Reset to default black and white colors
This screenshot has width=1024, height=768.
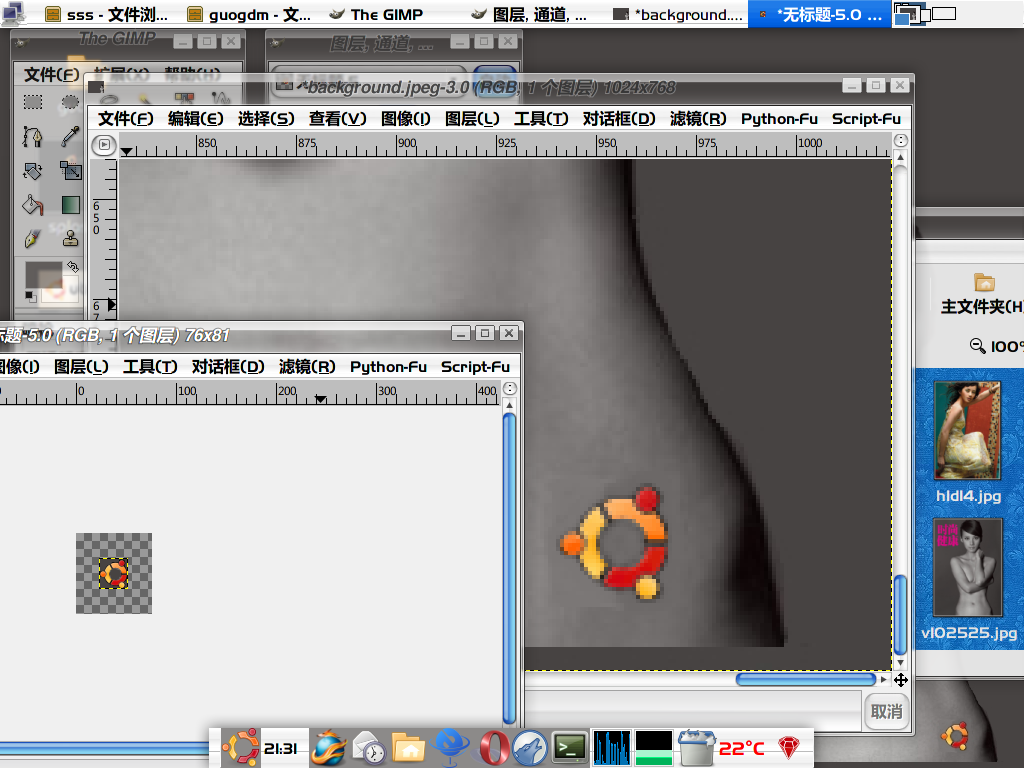click(31, 297)
